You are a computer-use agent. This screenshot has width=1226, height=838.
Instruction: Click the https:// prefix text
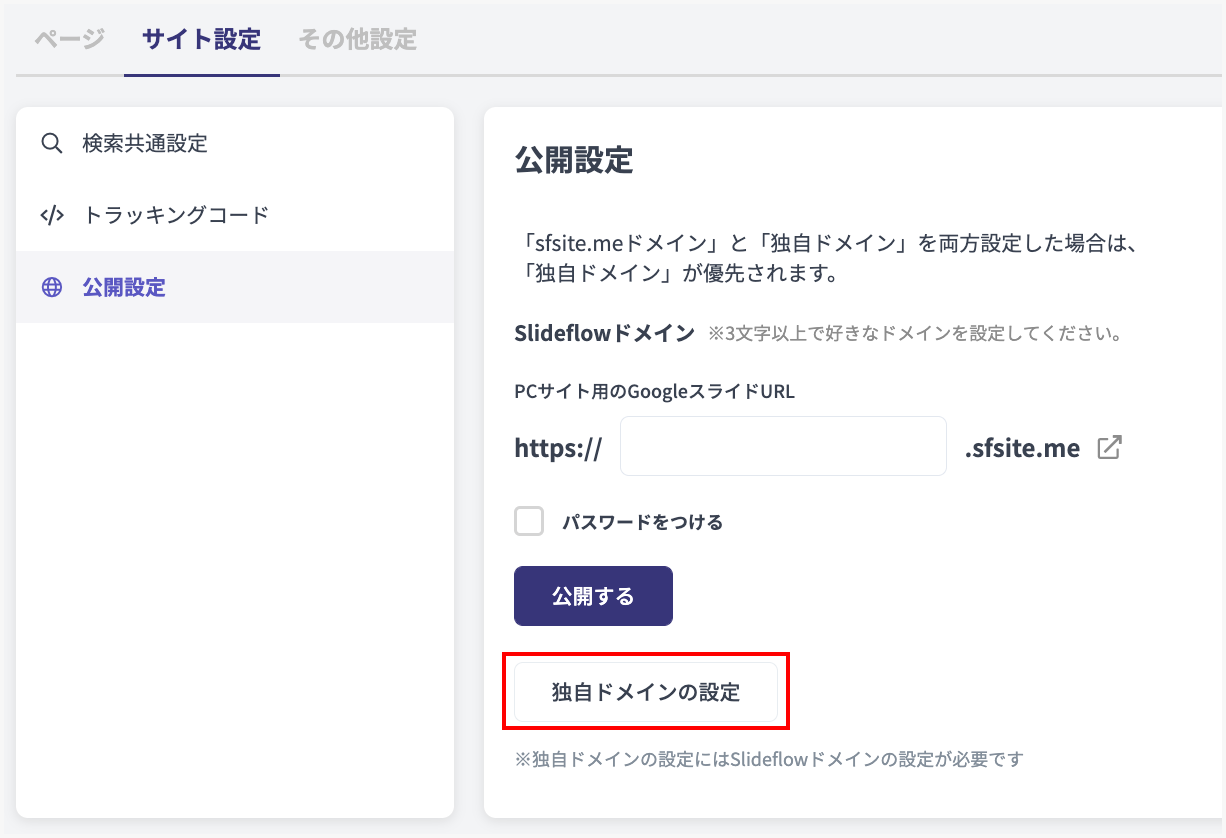[558, 448]
